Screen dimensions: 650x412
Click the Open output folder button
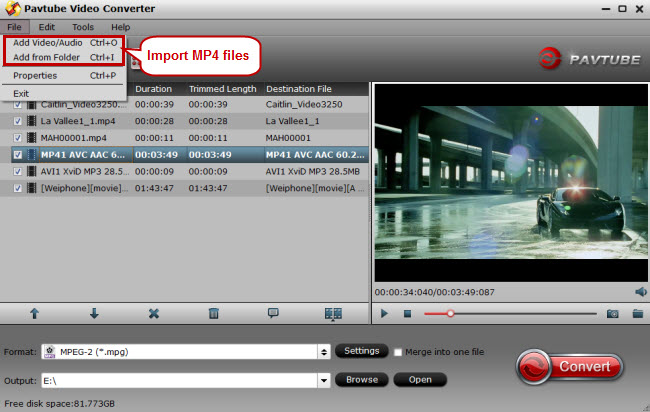[420, 380]
